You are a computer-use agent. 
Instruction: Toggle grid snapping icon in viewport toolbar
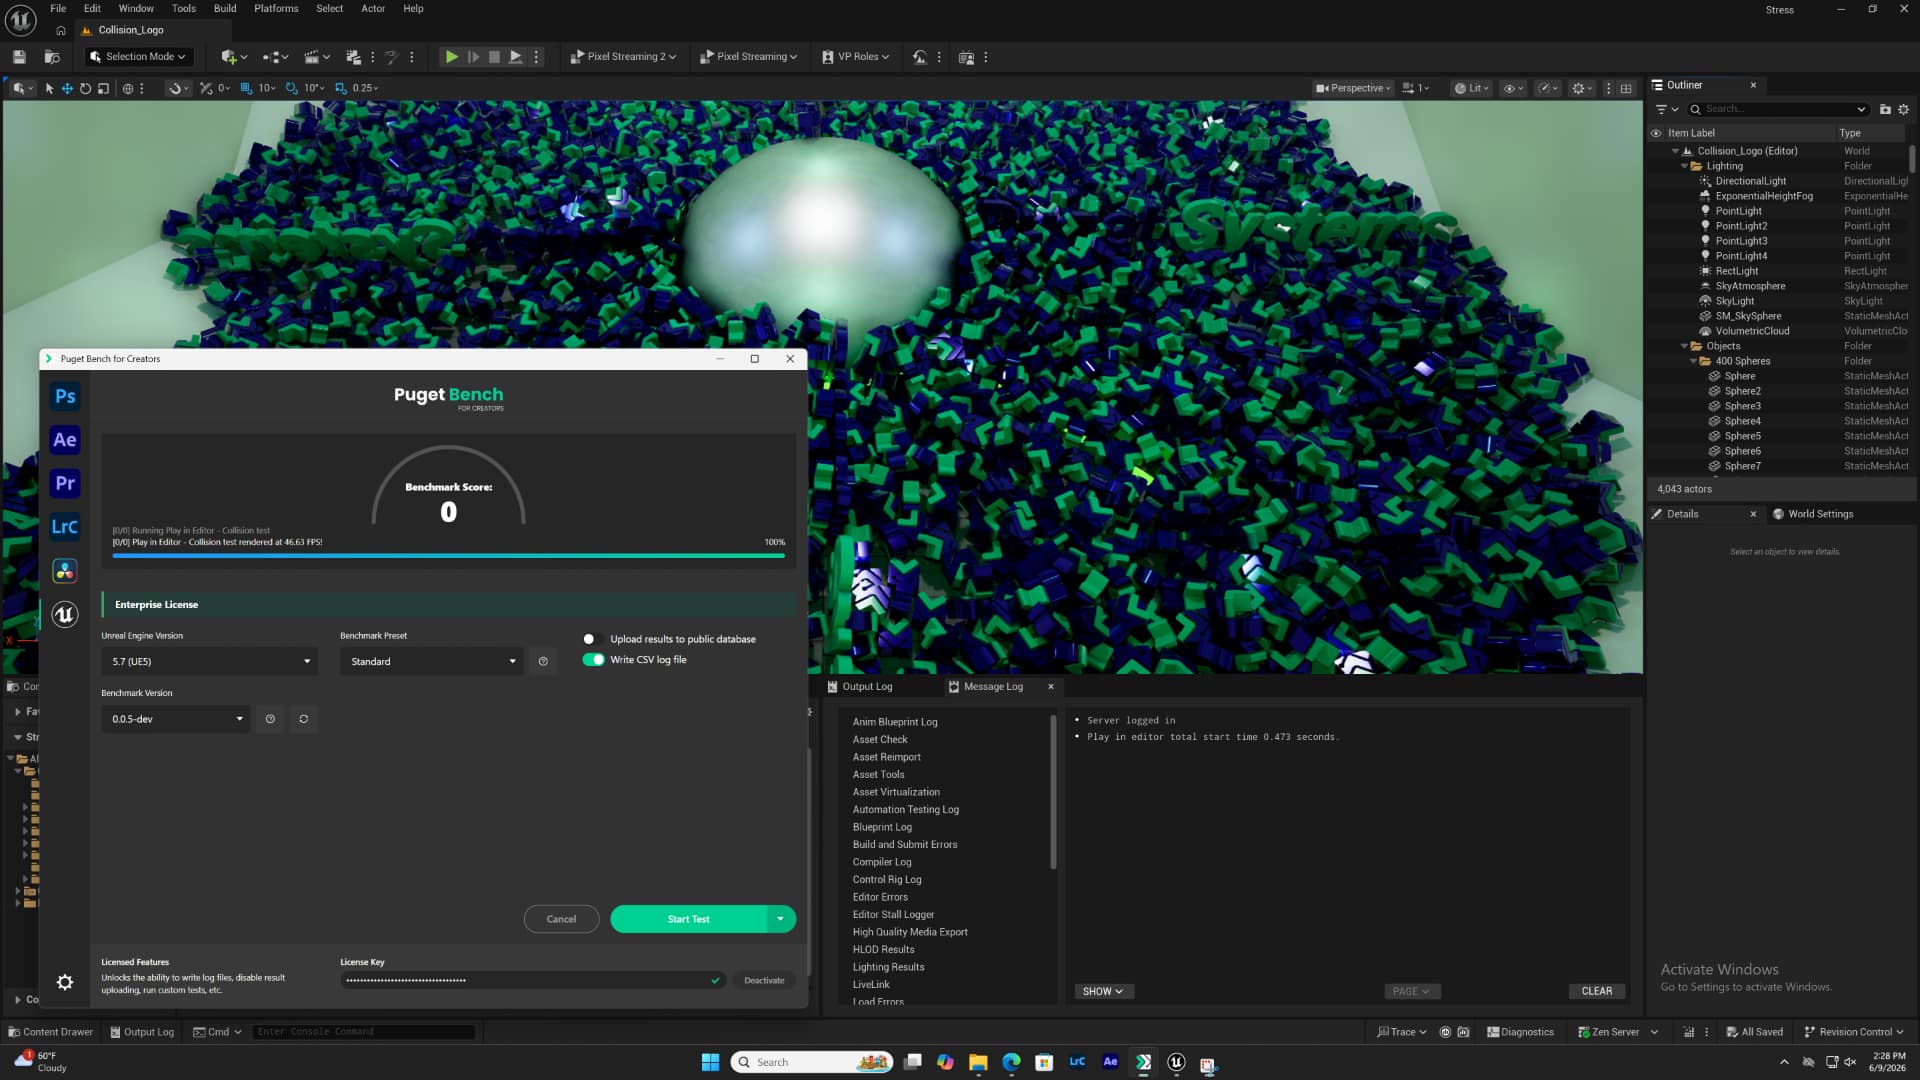246,88
